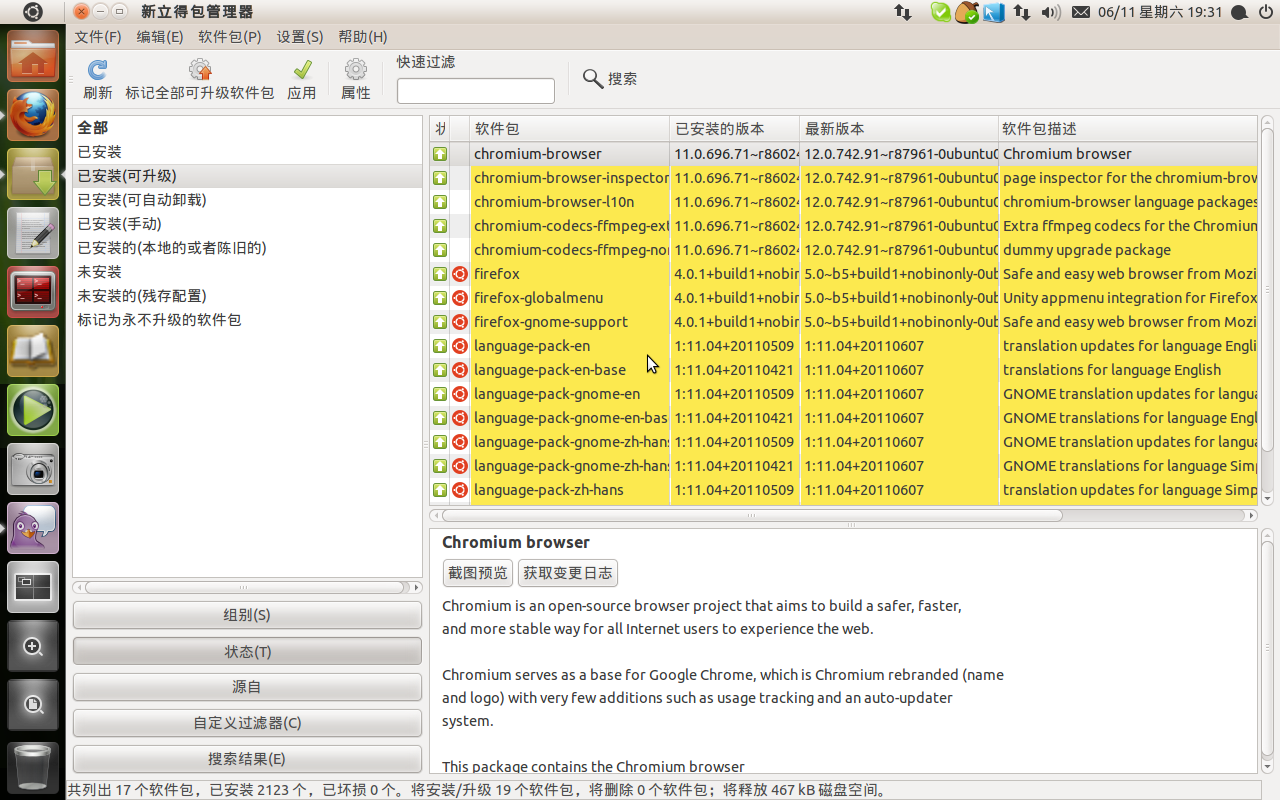Open the workspace switcher launcher icon
The height and width of the screenshot is (800, 1280).
[33, 587]
